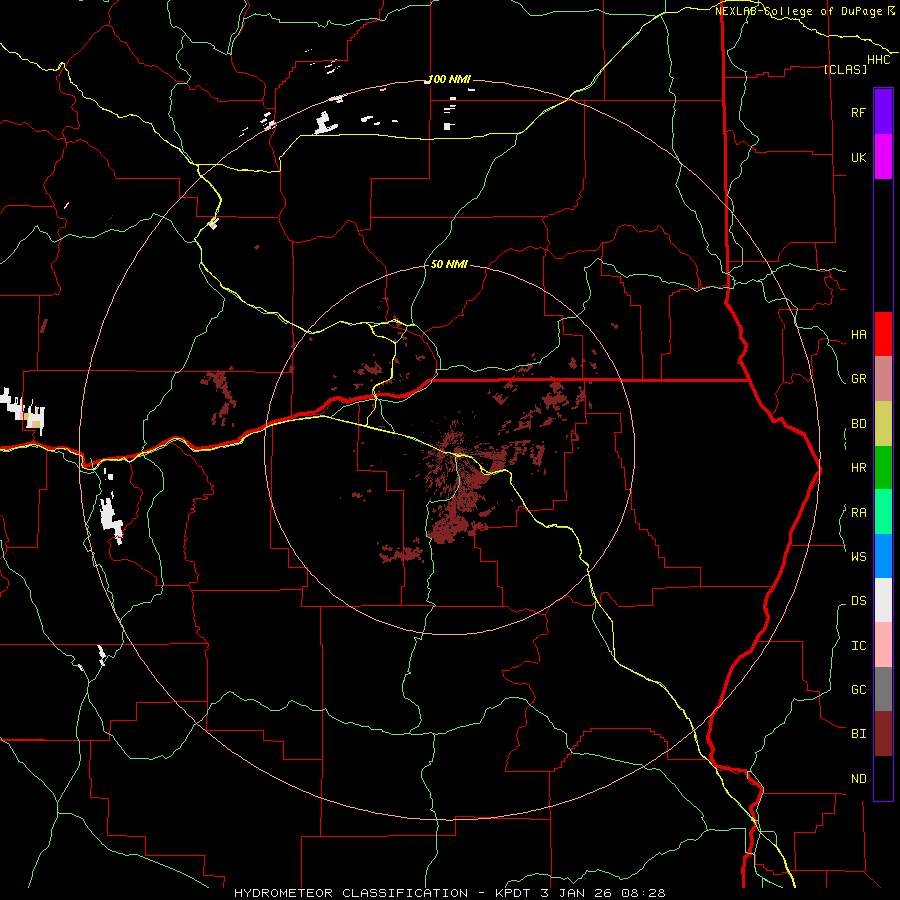
Task: Click the HR legend label
Action: (x=859, y=468)
